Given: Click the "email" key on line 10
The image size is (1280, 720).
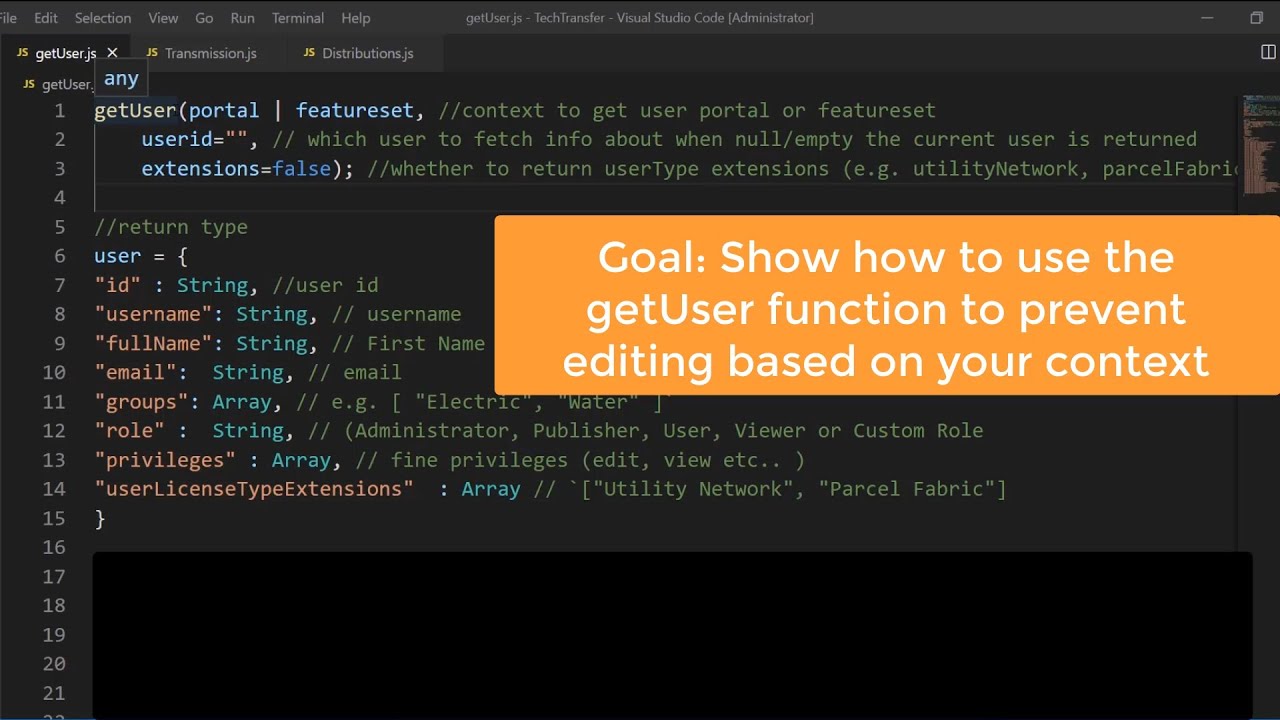Looking at the screenshot, I should click(x=135, y=372).
